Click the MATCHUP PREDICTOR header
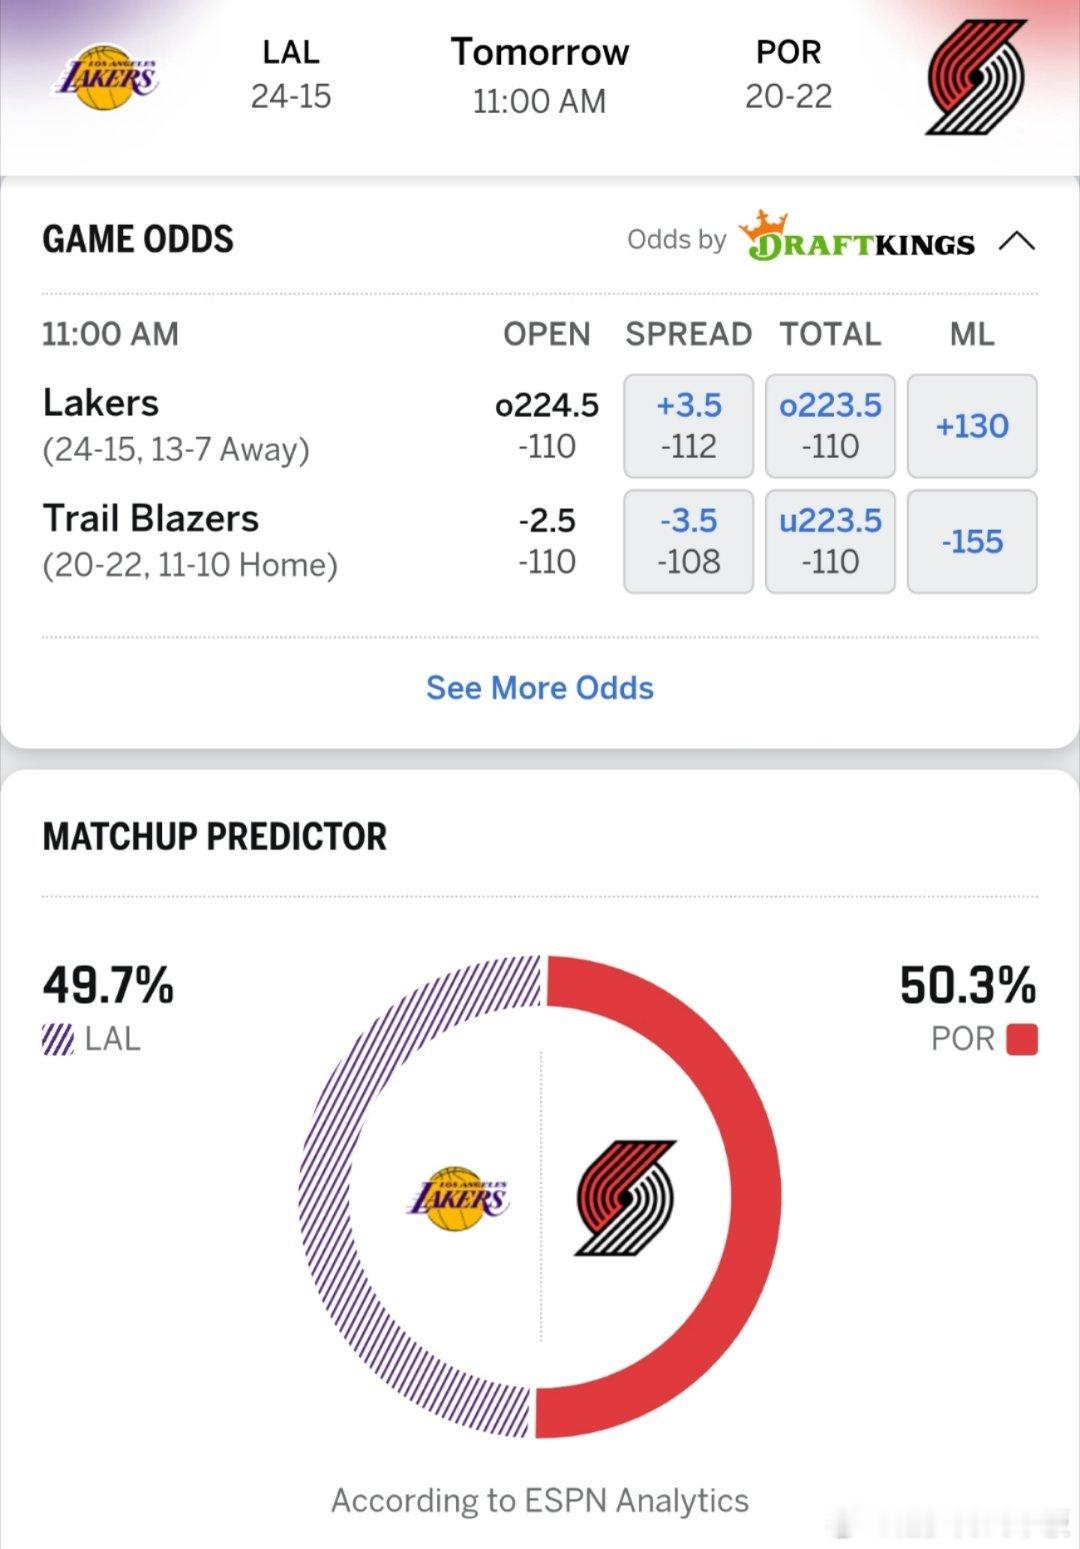Viewport: 1080px width, 1549px height. point(215,838)
